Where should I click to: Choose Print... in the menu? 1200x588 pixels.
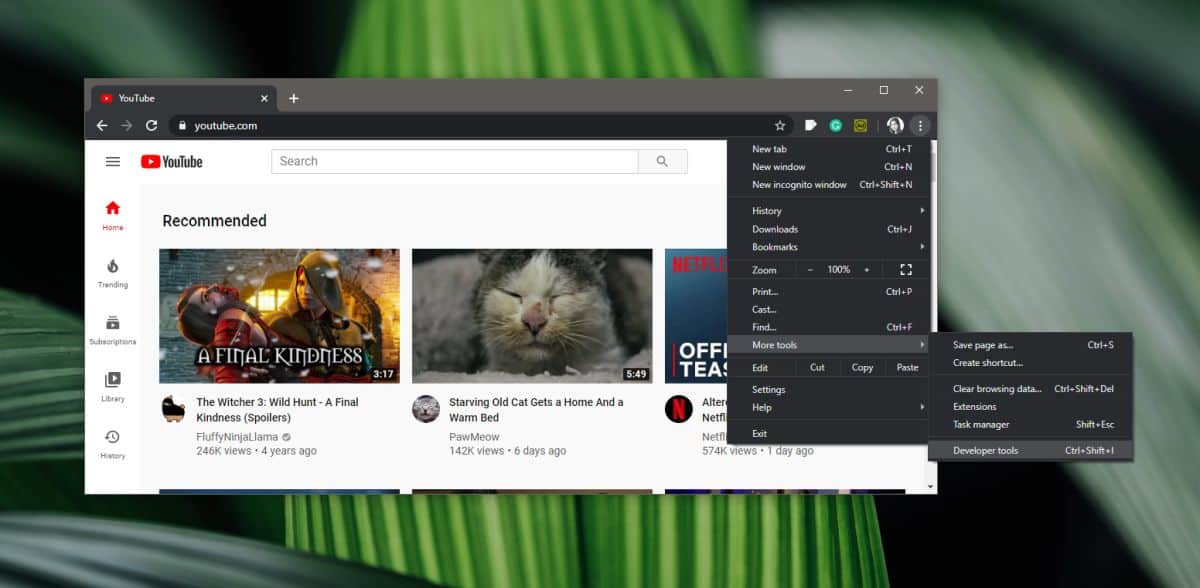829,292
